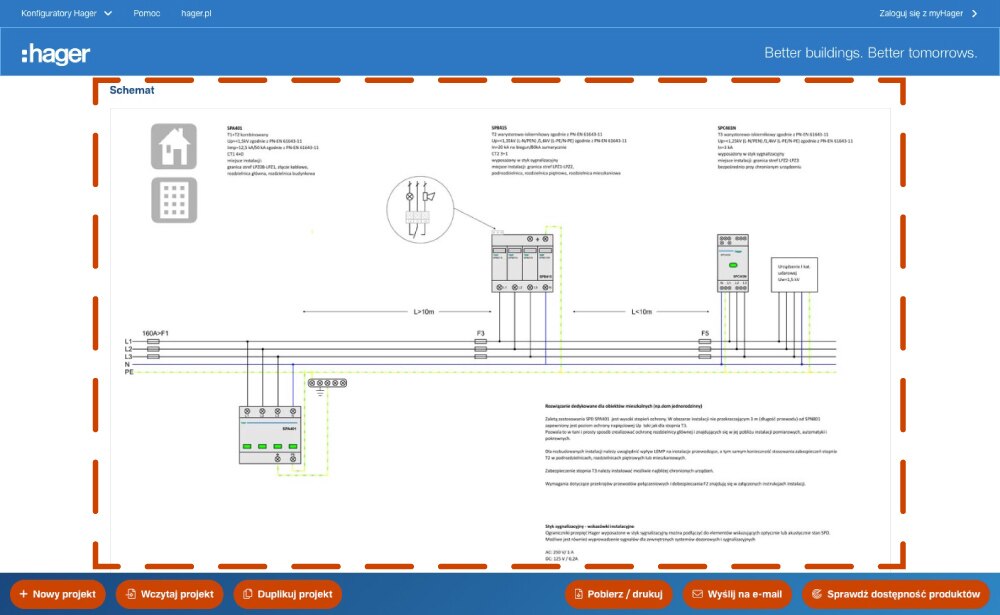Check availability with Sprawdź dostępność produktów
The width and height of the screenshot is (1000, 615).
[x=895, y=594]
